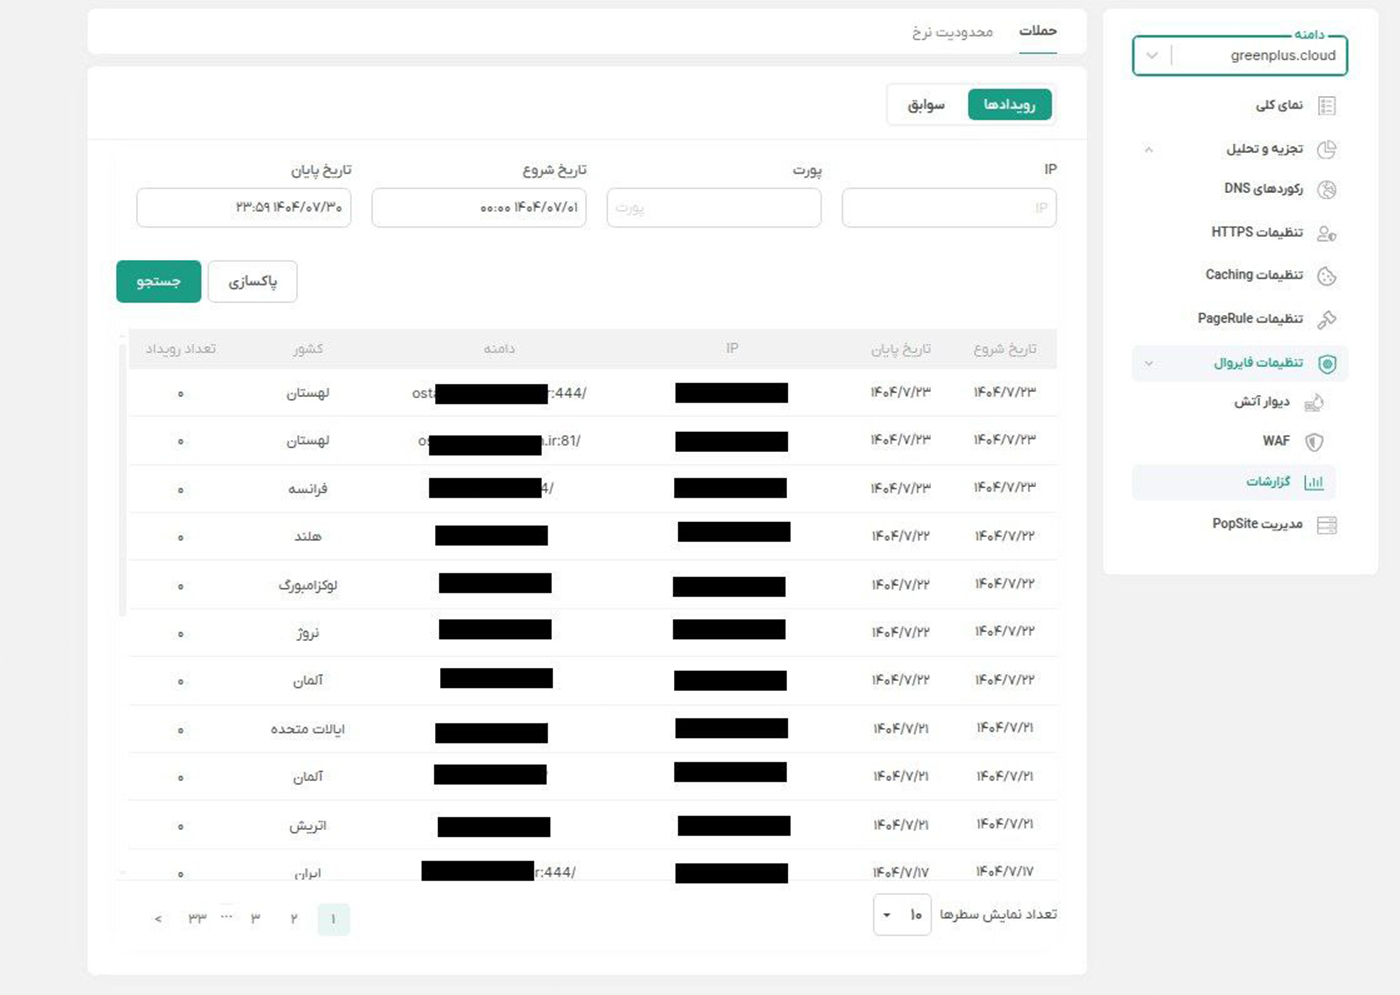The height and width of the screenshot is (995, 1400).
Task: Select the حملات tab
Action: (1037, 31)
